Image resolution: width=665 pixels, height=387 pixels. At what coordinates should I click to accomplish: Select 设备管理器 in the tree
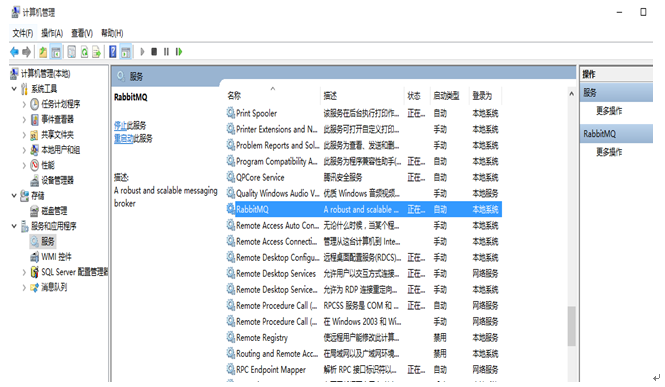click(x=57, y=181)
